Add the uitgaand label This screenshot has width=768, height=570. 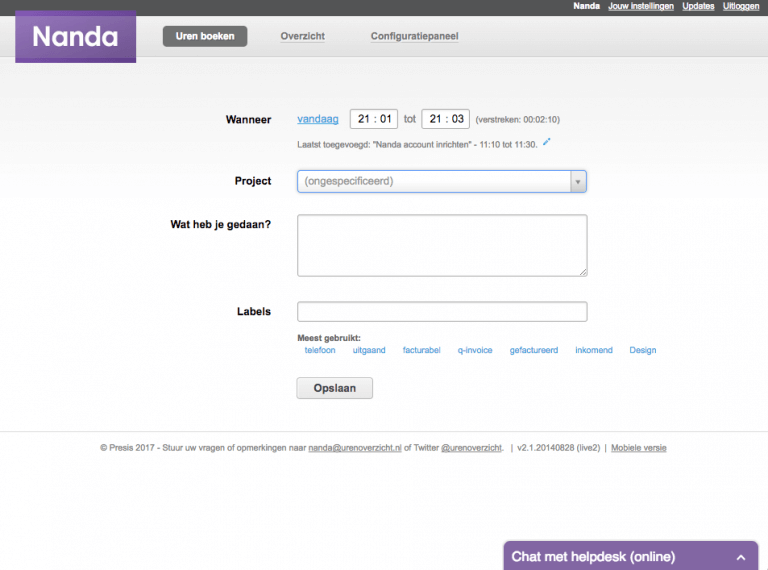click(x=369, y=350)
